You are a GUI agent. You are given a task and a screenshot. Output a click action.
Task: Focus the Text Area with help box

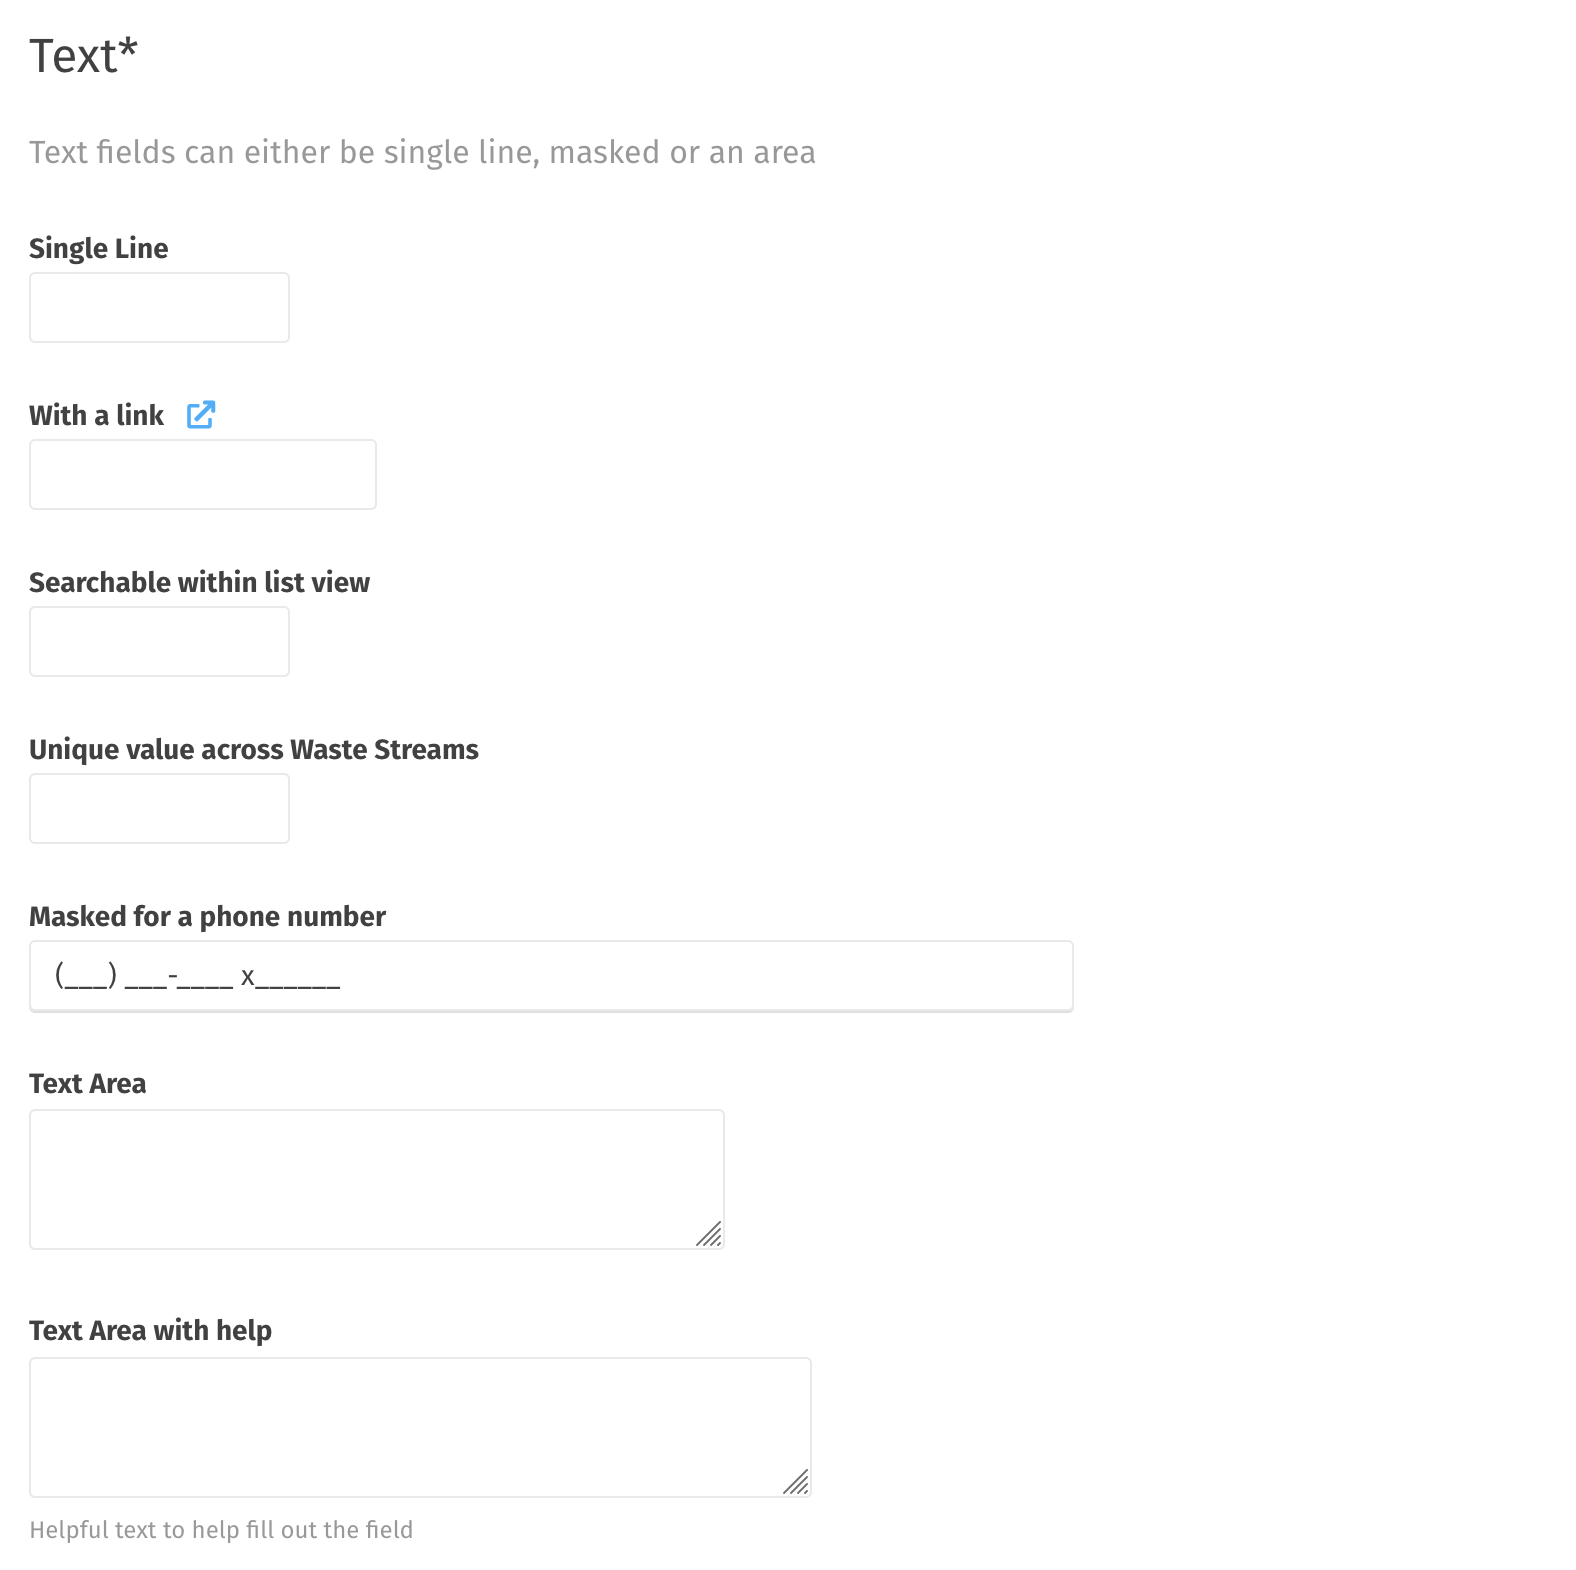(420, 1427)
